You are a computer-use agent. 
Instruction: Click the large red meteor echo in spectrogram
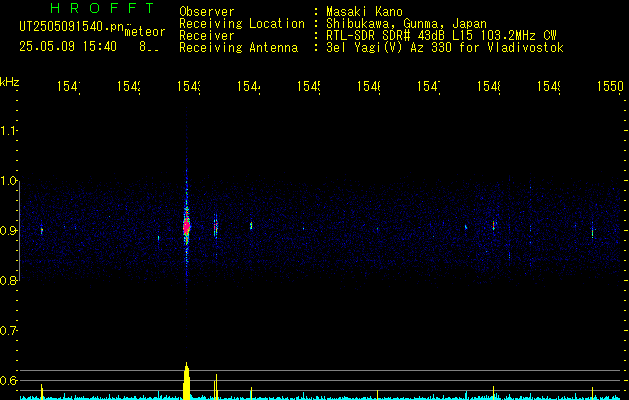(x=187, y=226)
